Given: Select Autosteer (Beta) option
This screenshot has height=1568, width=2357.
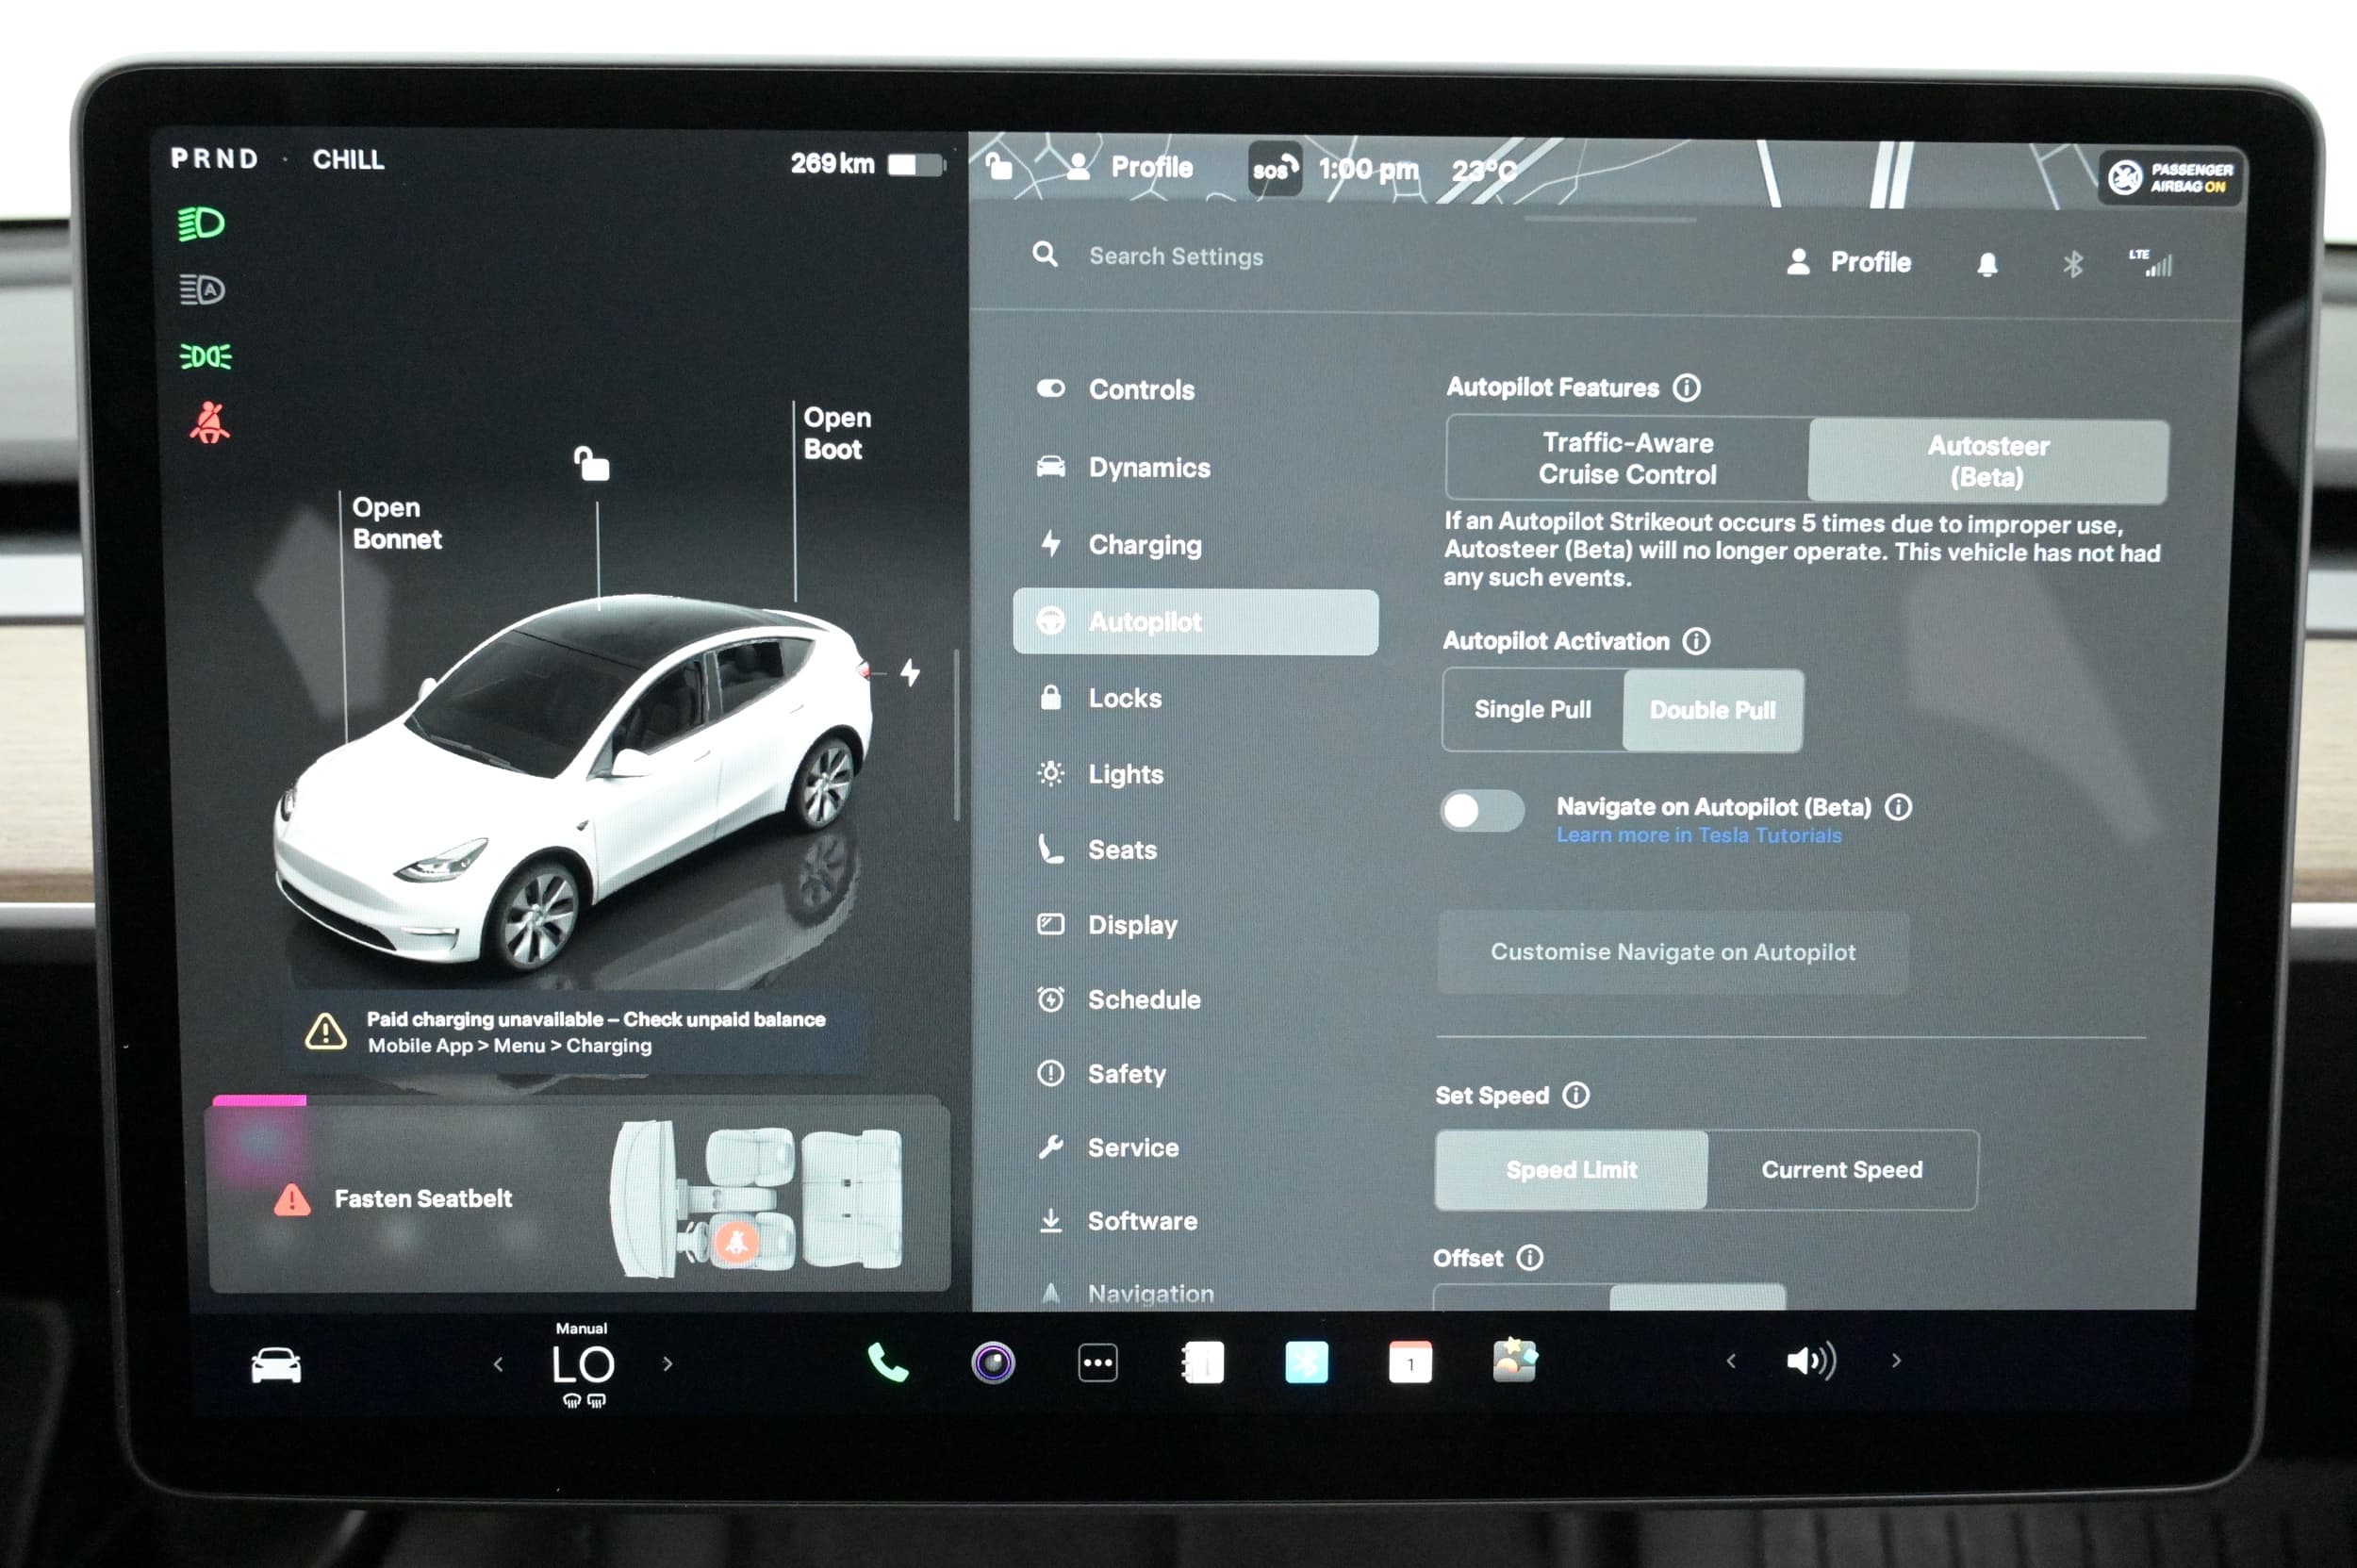Looking at the screenshot, I should (1988, 461).
